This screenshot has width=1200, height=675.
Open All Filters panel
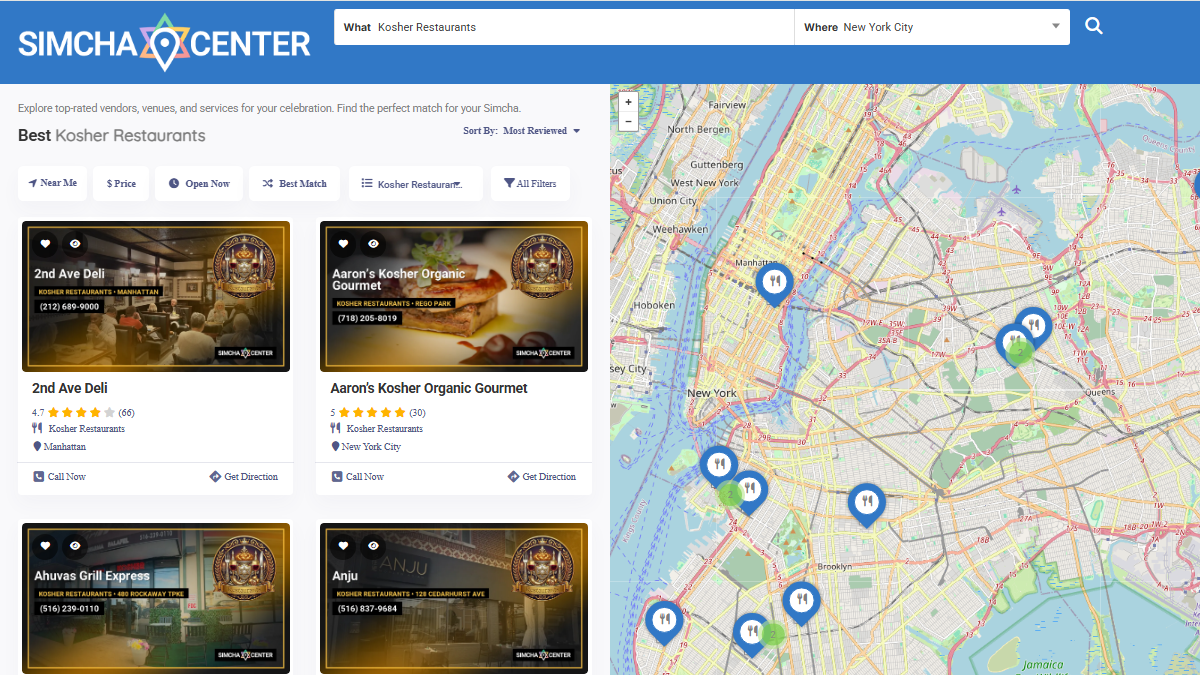(x=530, y=183)
